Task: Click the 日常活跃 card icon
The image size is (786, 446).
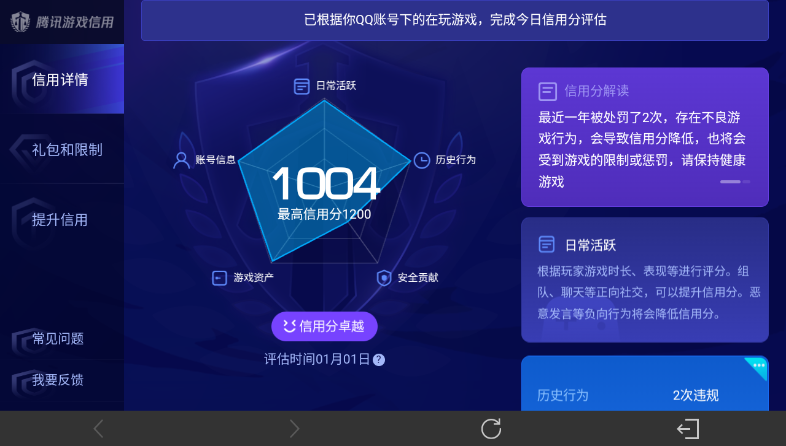Action: click(546, 245)
